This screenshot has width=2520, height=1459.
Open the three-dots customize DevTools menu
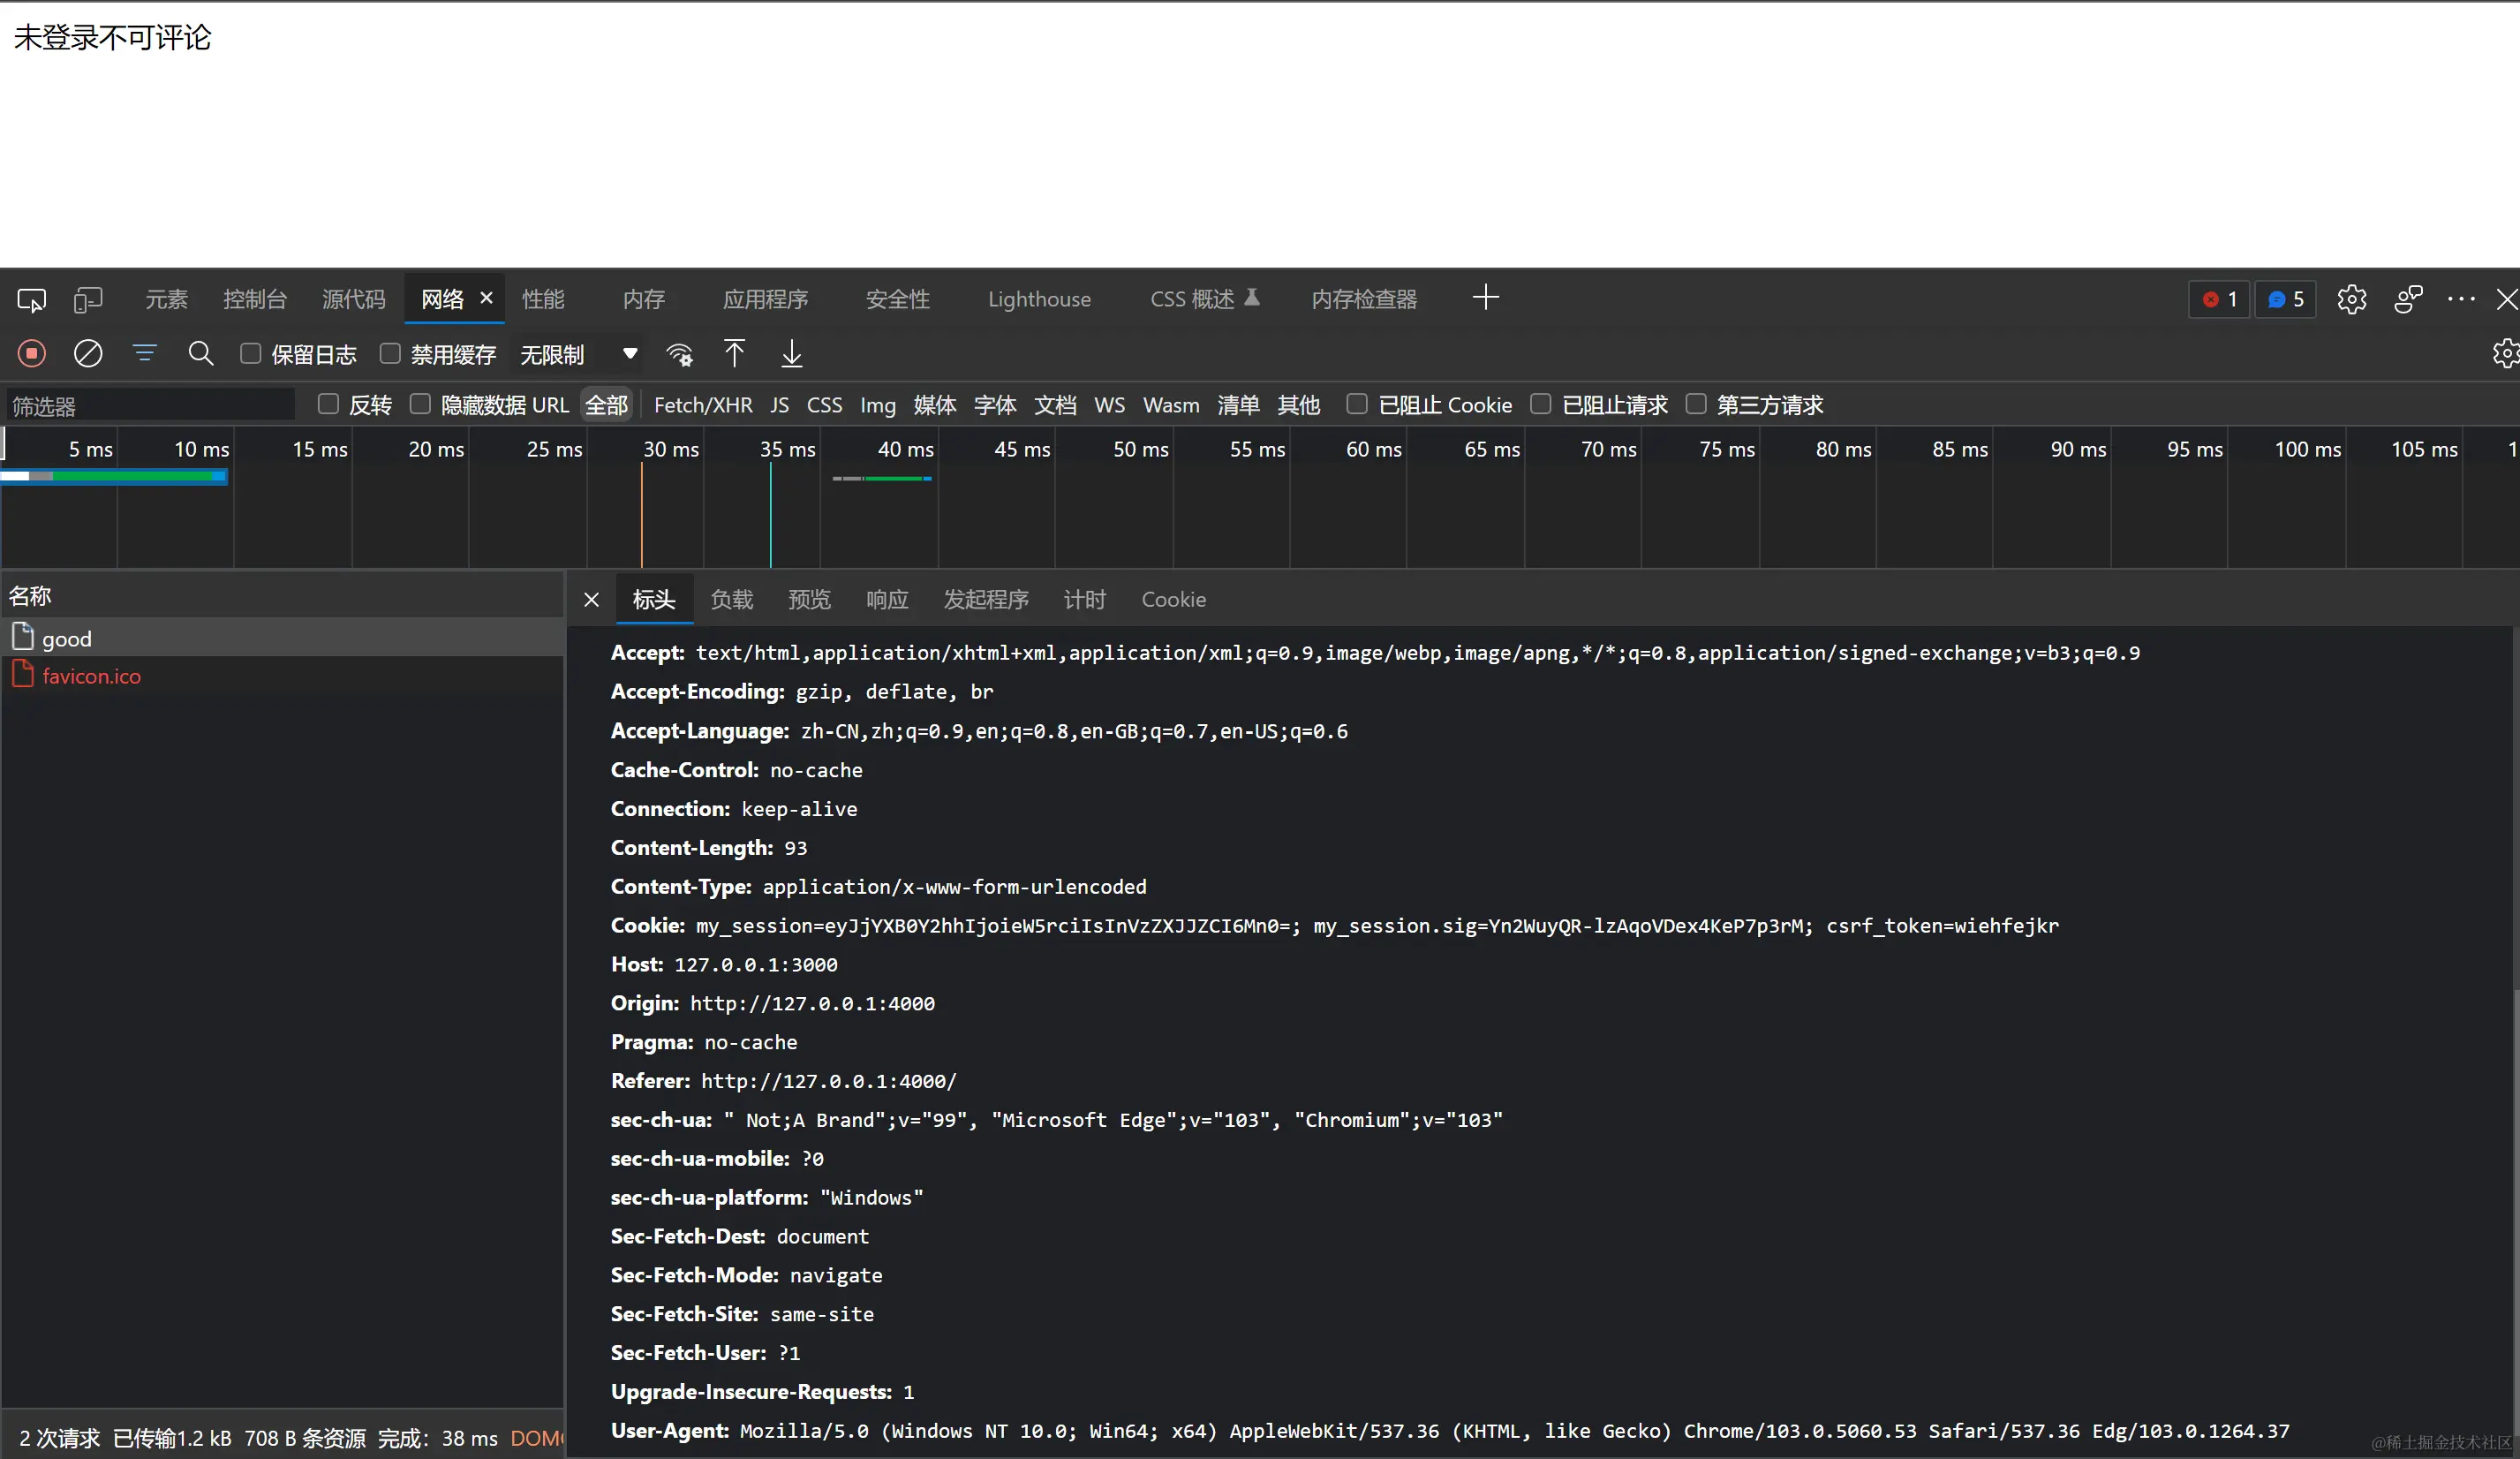(x=2460, y=299)
